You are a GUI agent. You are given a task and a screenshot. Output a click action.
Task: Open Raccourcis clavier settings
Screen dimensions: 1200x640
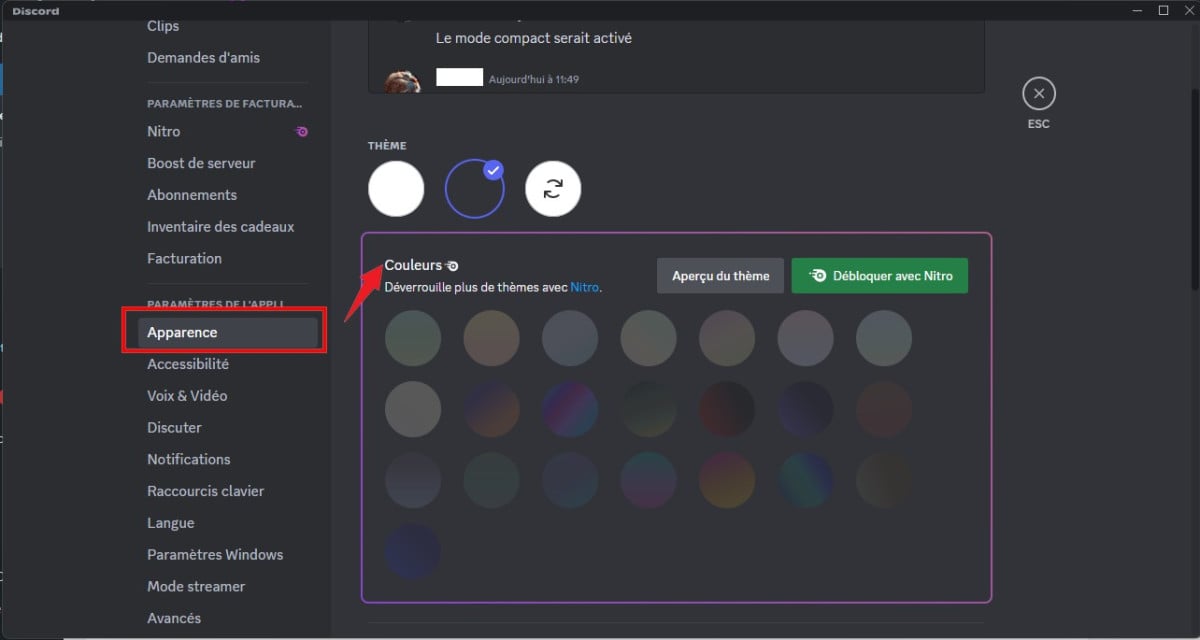coord(206,491)
